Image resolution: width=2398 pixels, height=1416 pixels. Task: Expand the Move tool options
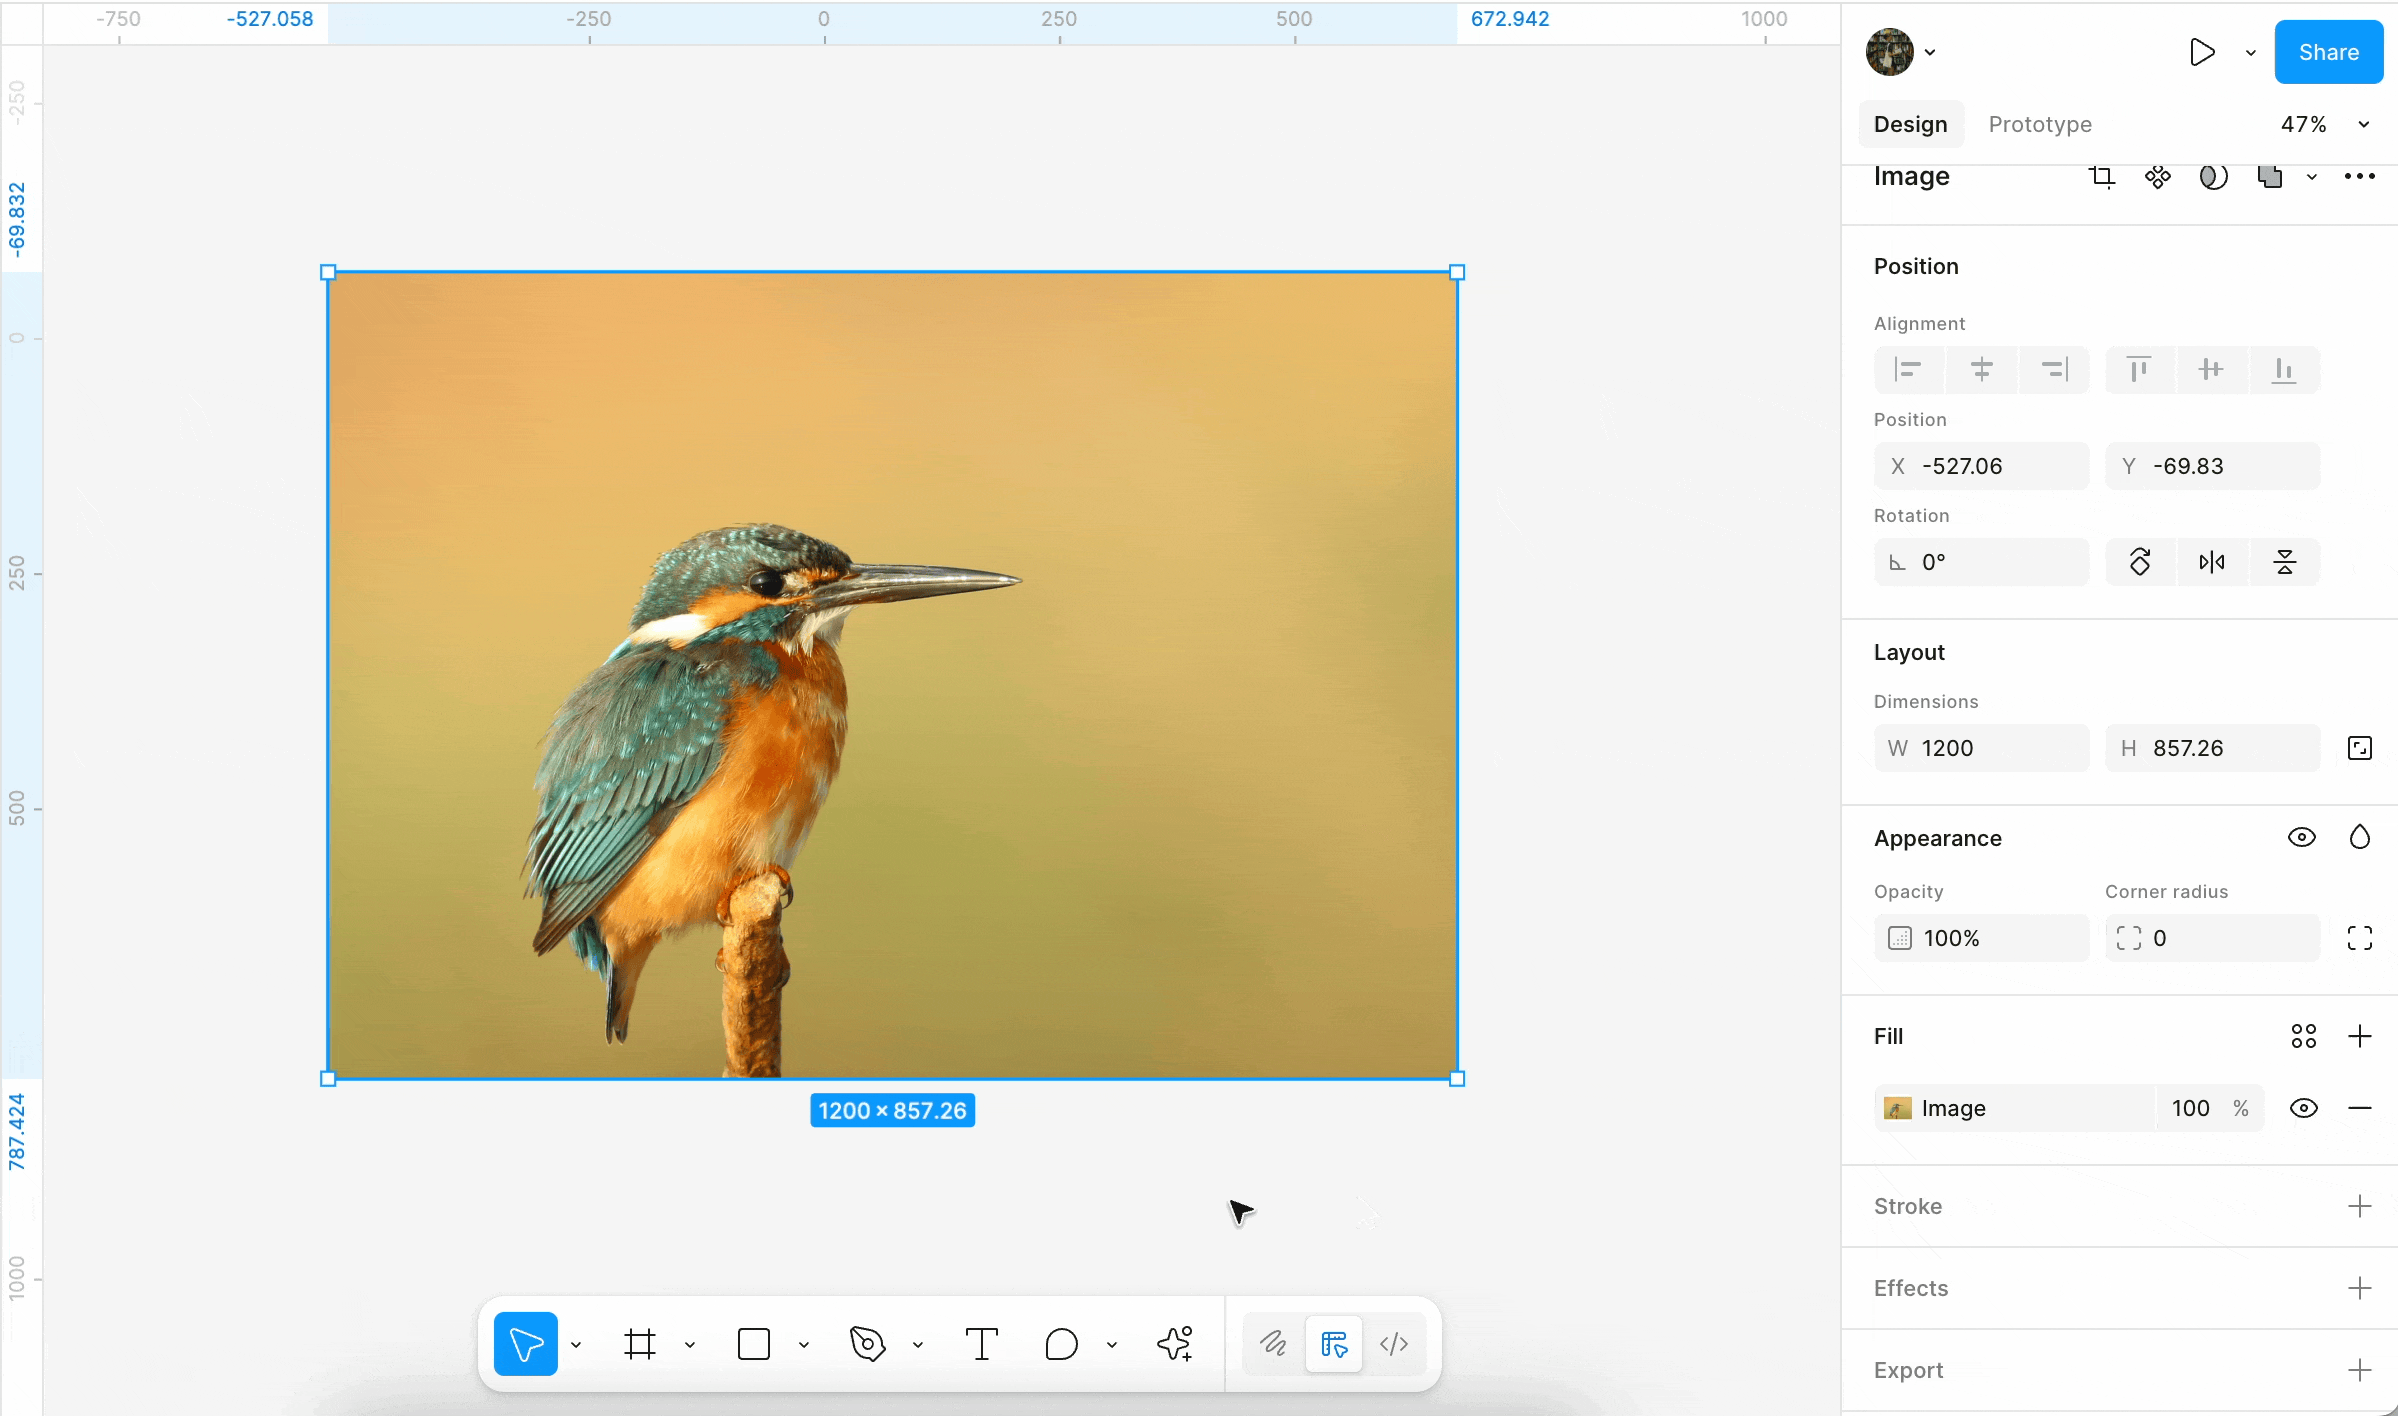tap(576, 1344)
